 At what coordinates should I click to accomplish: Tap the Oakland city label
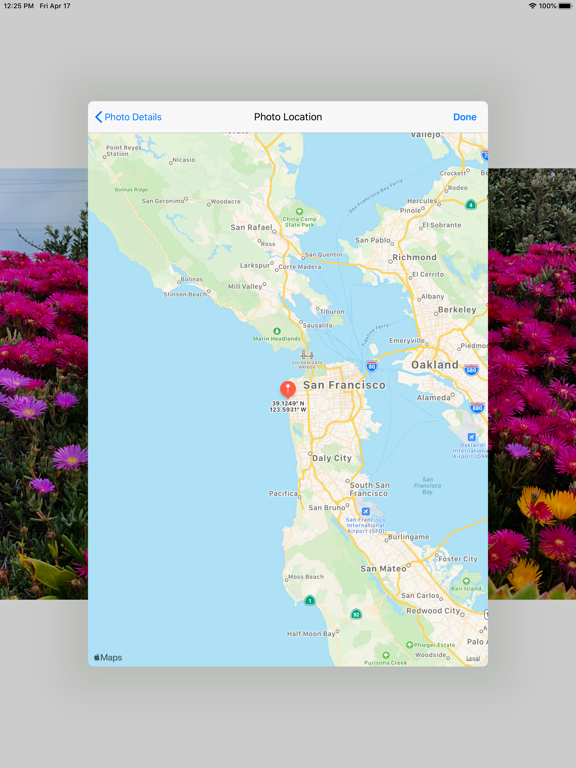435,365
